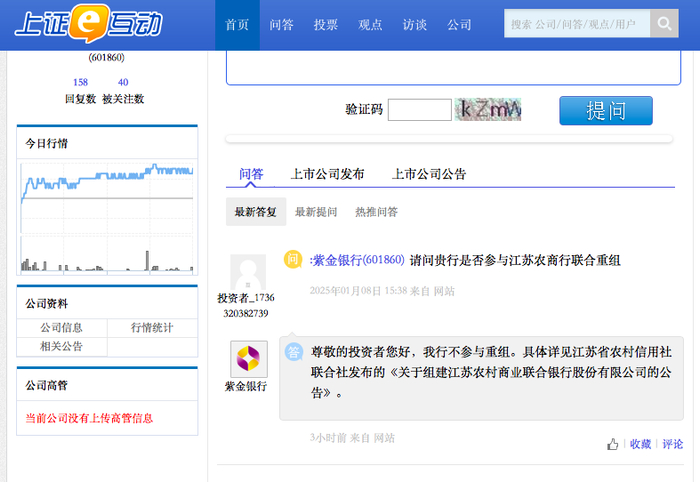Refresh the captcha image
This screenshot has height=482, width=700.
pyautogui.click(x=488, y=109)
